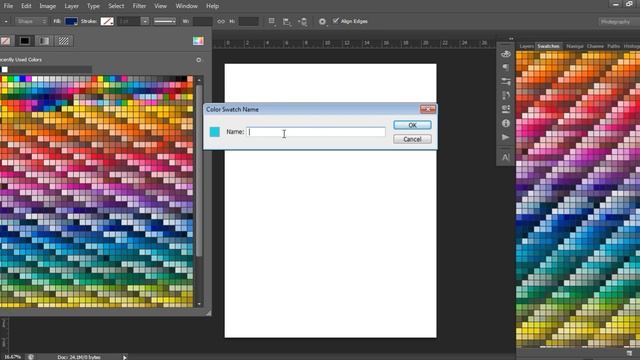Open the tool mode Shape dropdown

[31, 21]
